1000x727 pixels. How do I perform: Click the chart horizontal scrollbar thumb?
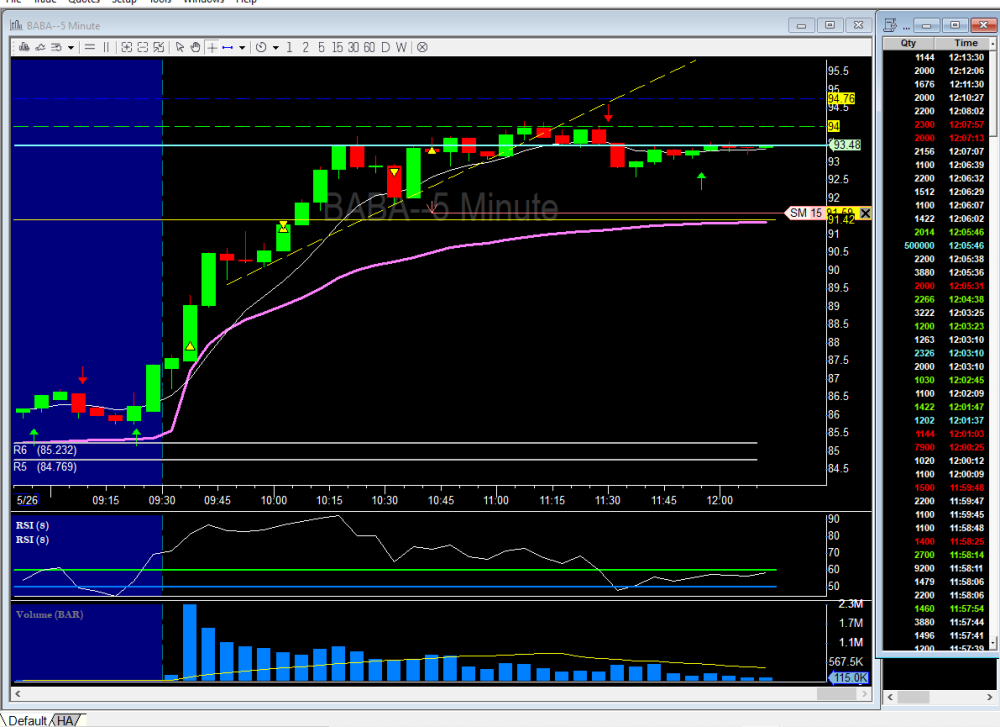point(837,693)
